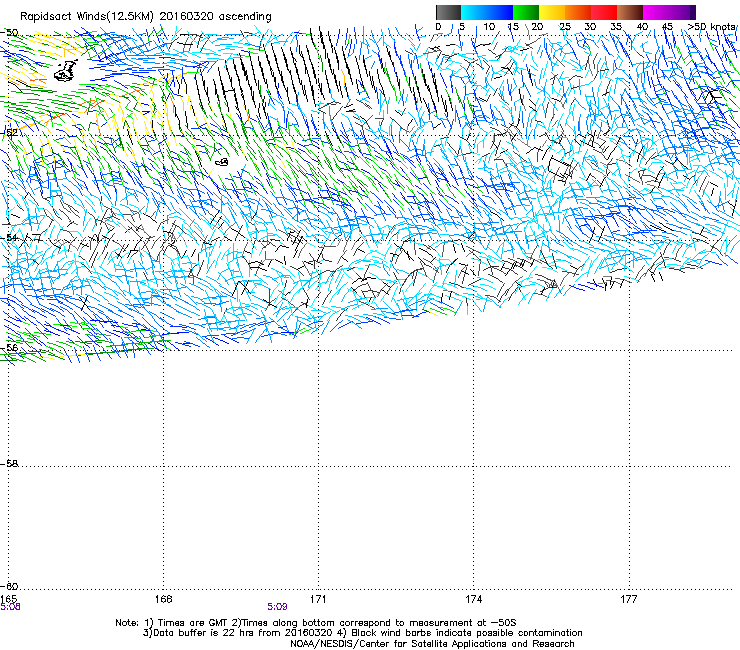The image size is (740, 650).
Task: Click the brown 35-40 knots legend swatch
Action: [630, 12]
